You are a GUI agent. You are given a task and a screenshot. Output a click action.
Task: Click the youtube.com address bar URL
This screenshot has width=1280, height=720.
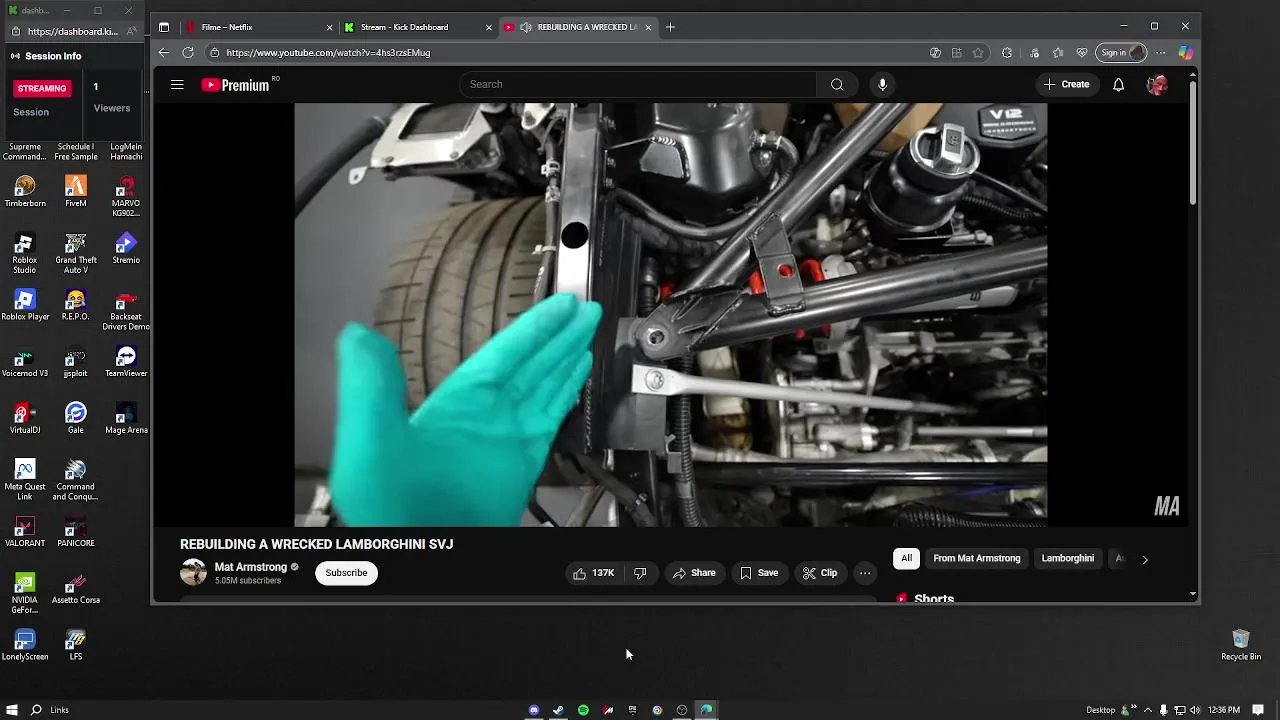[x=328, y=53]
